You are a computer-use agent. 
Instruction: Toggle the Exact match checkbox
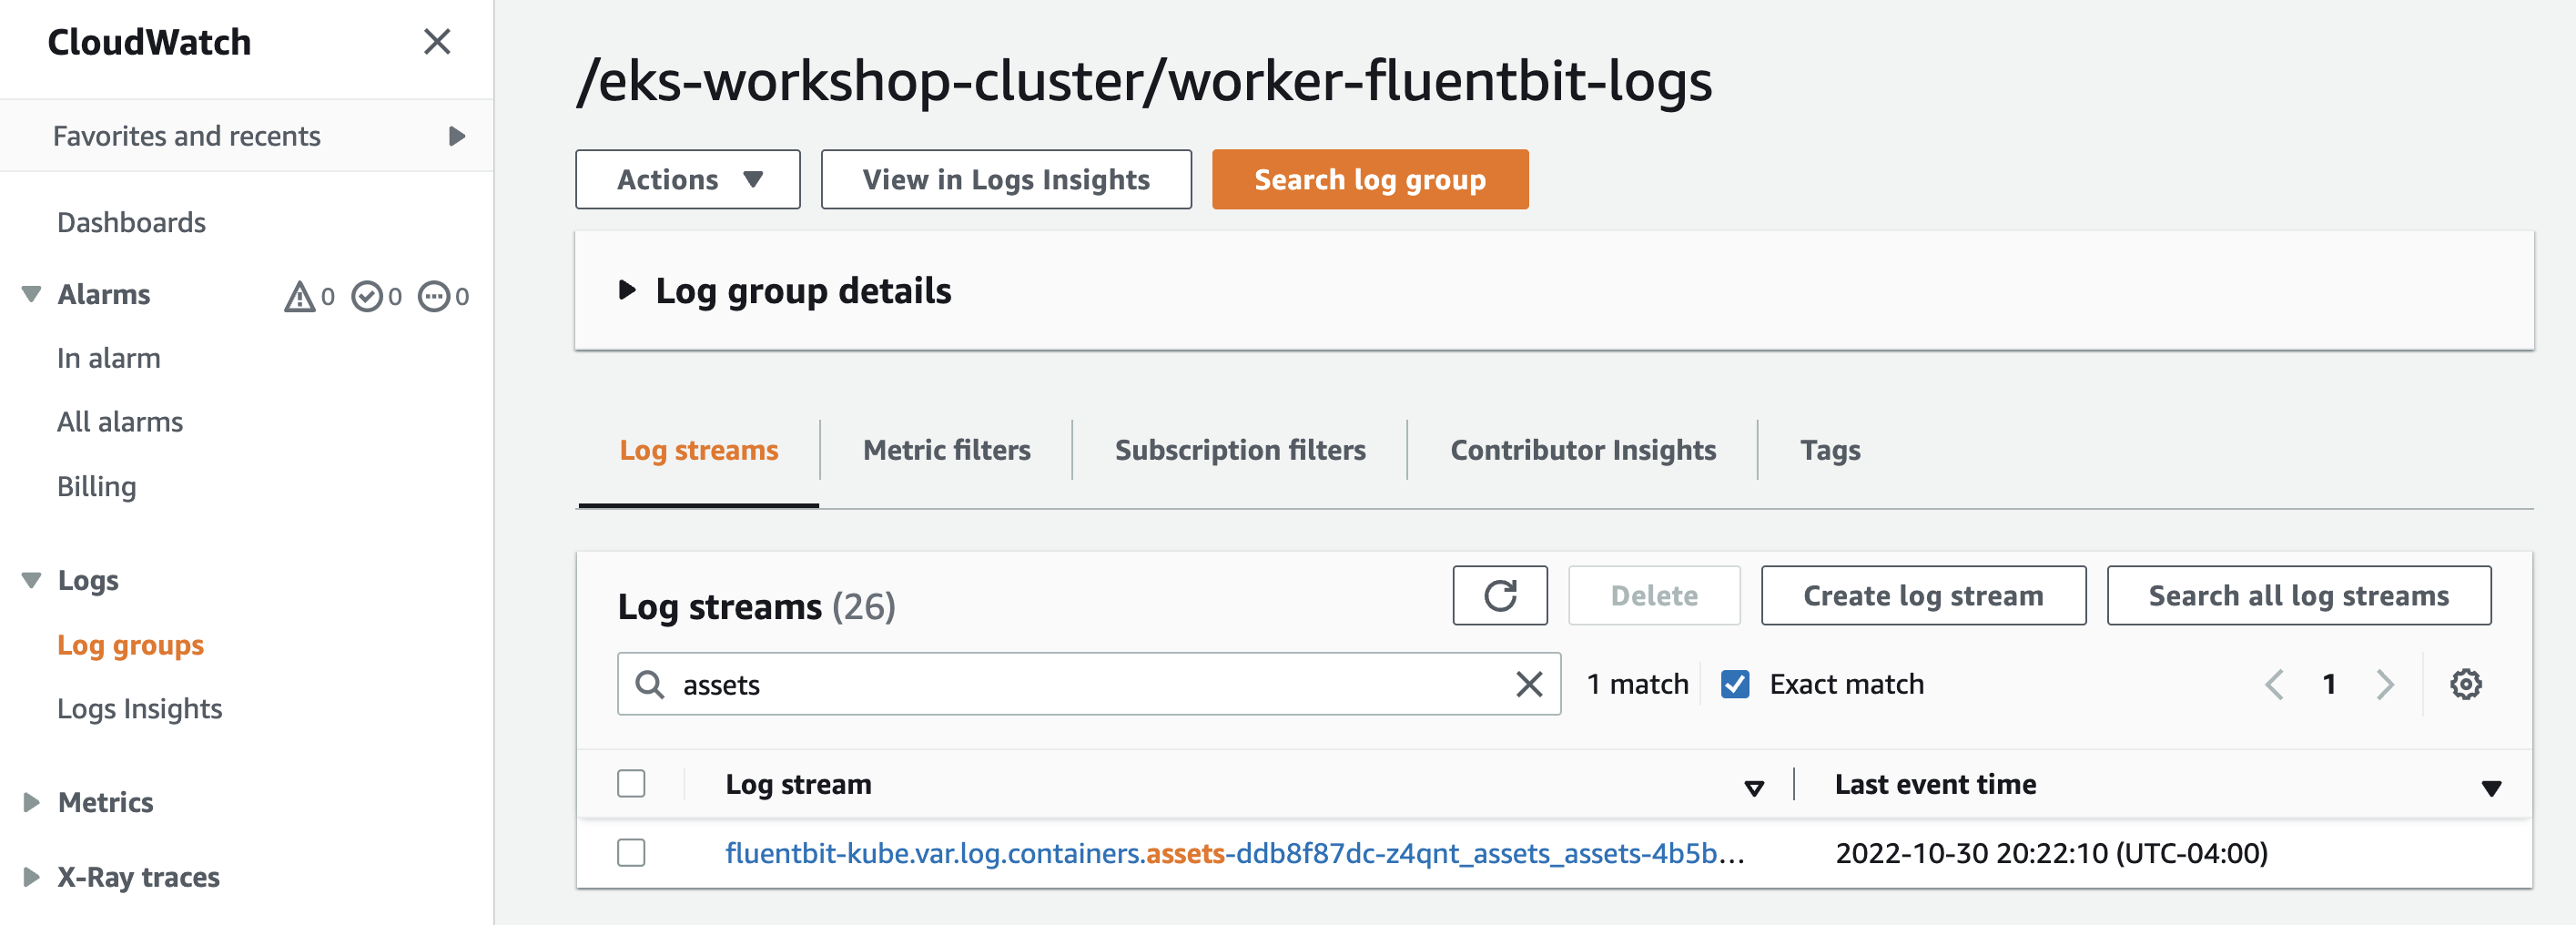(x=1735, y=684)
